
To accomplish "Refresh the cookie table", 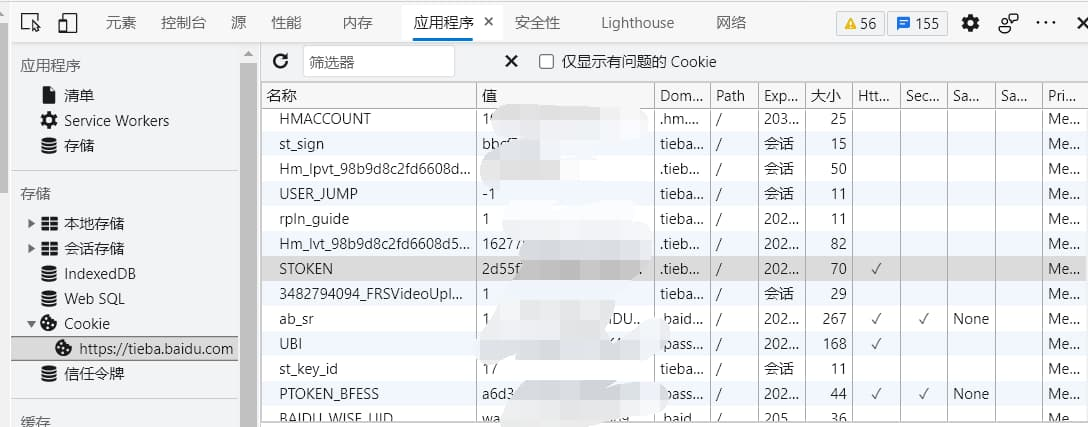I will point(280,61).
